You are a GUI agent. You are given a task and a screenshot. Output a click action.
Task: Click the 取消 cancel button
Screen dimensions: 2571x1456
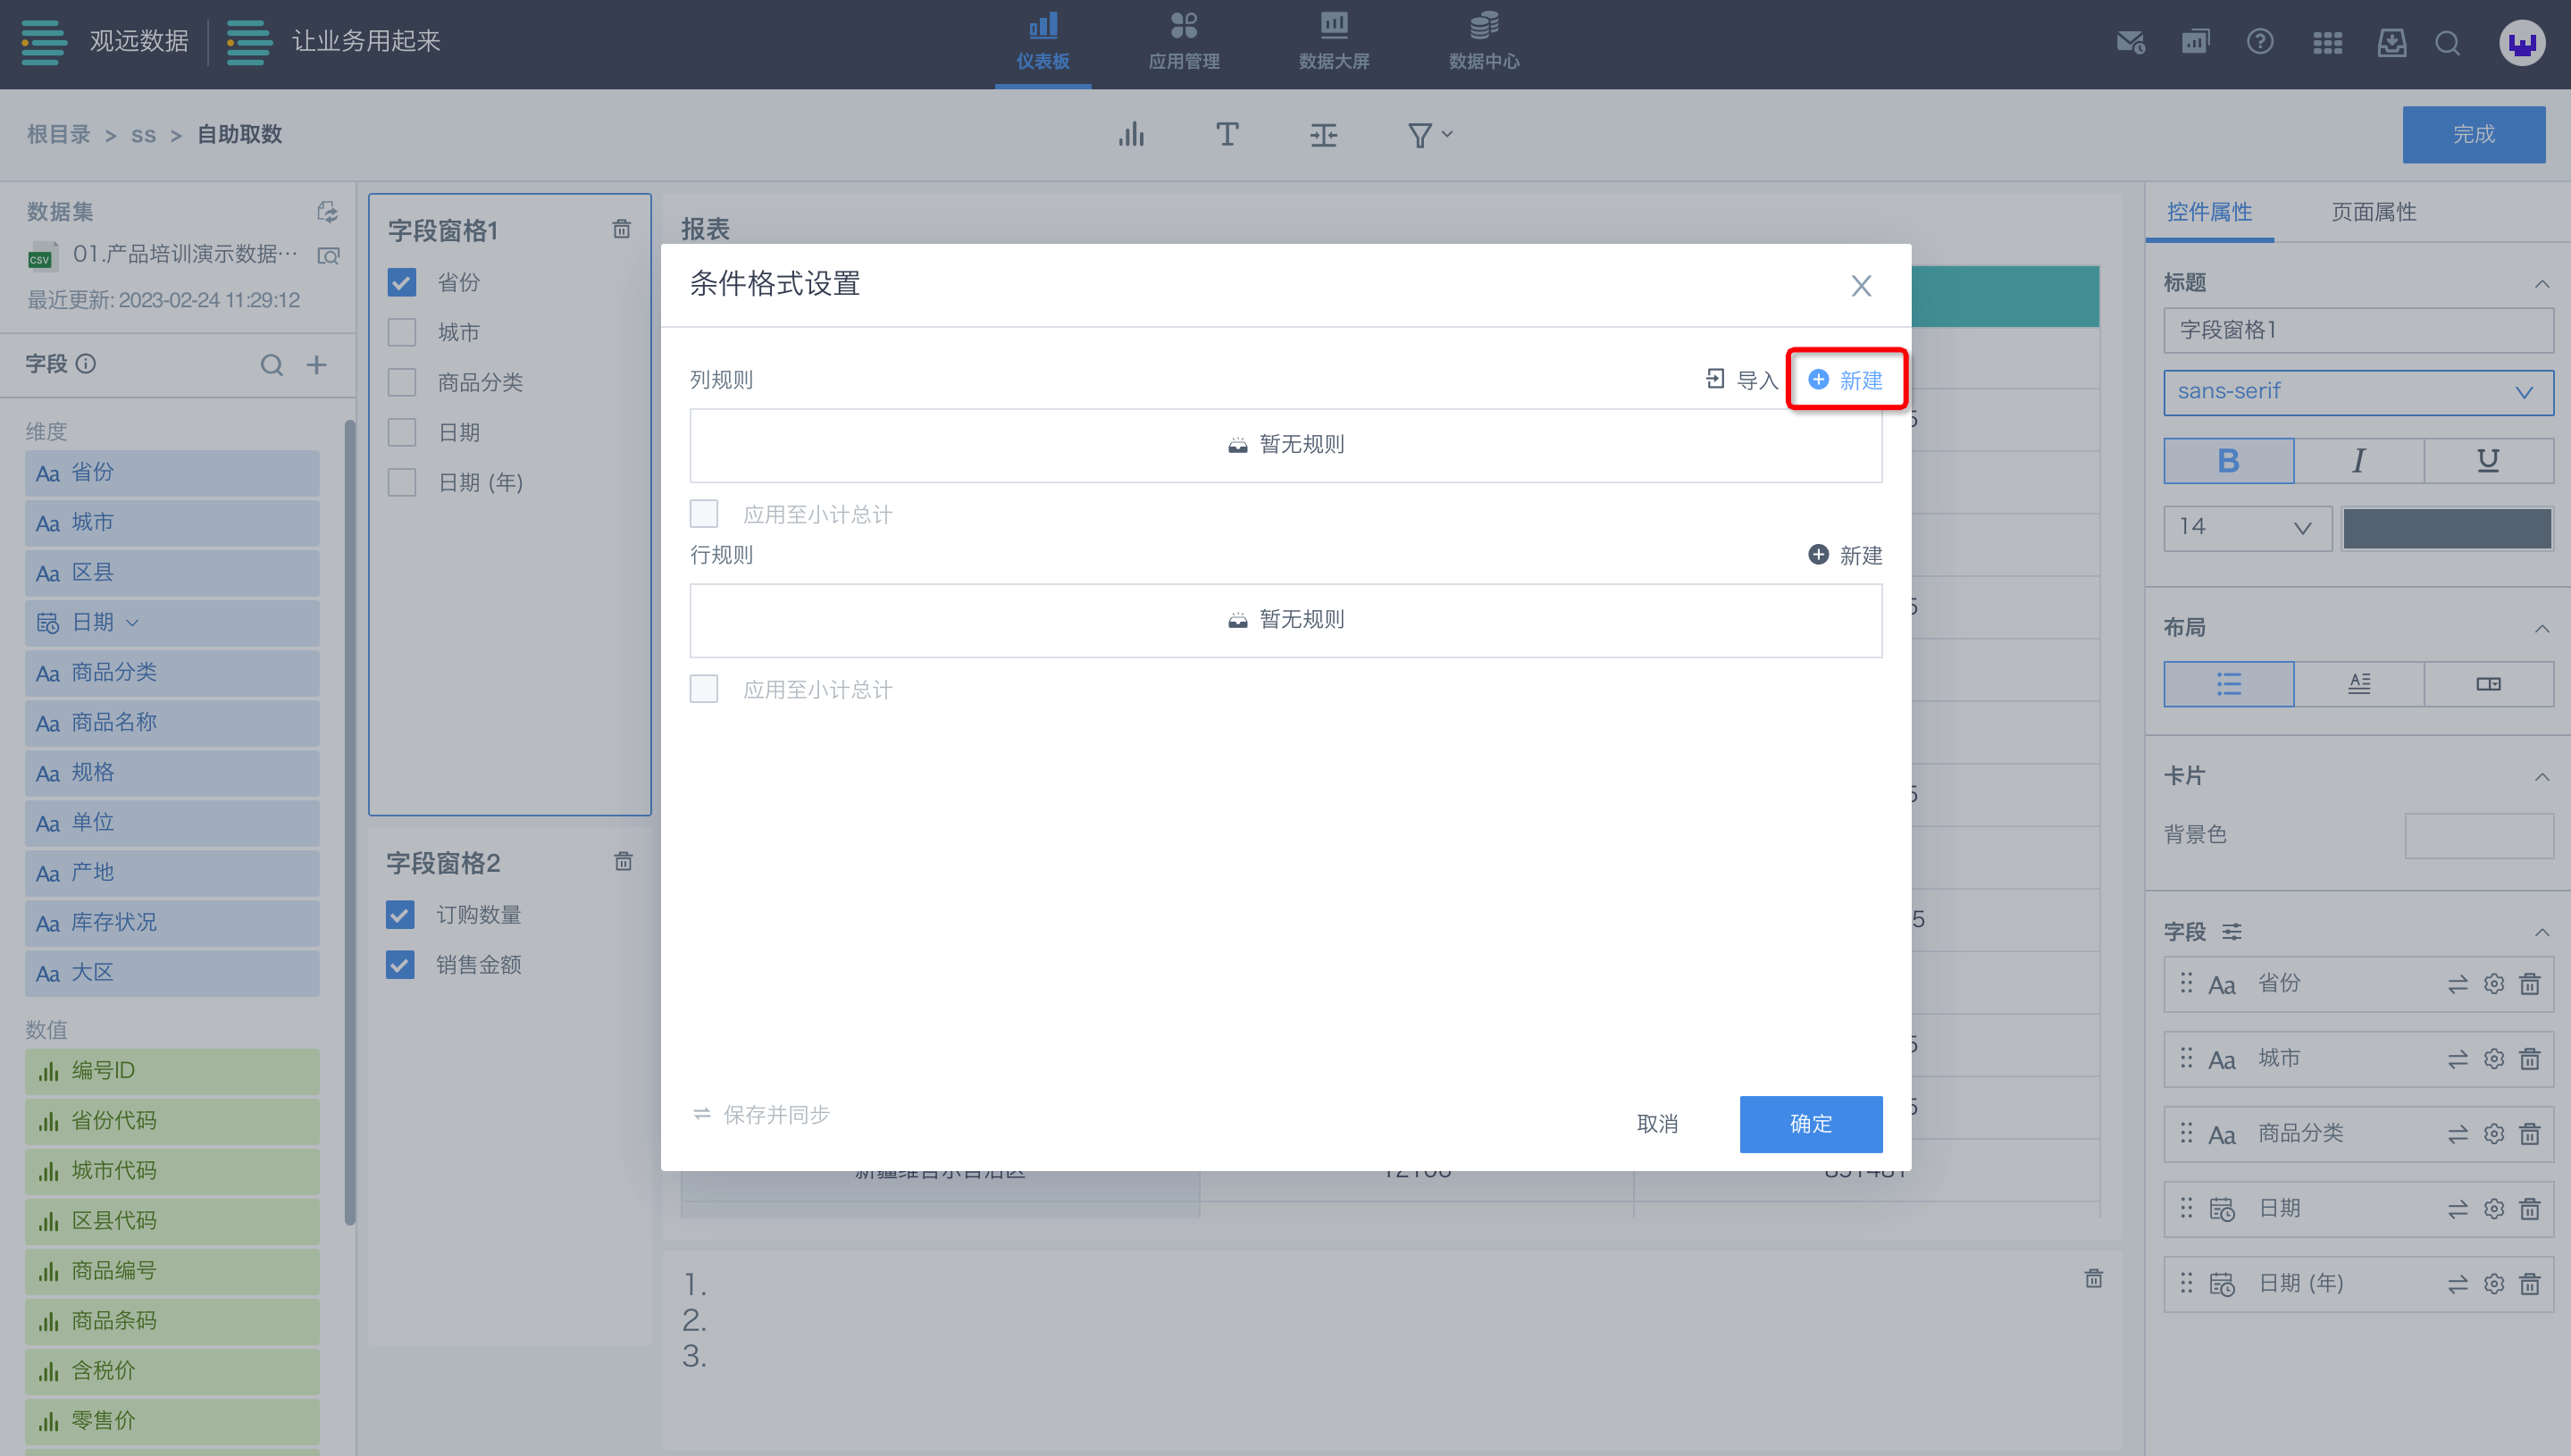tap(1656, 1124)
